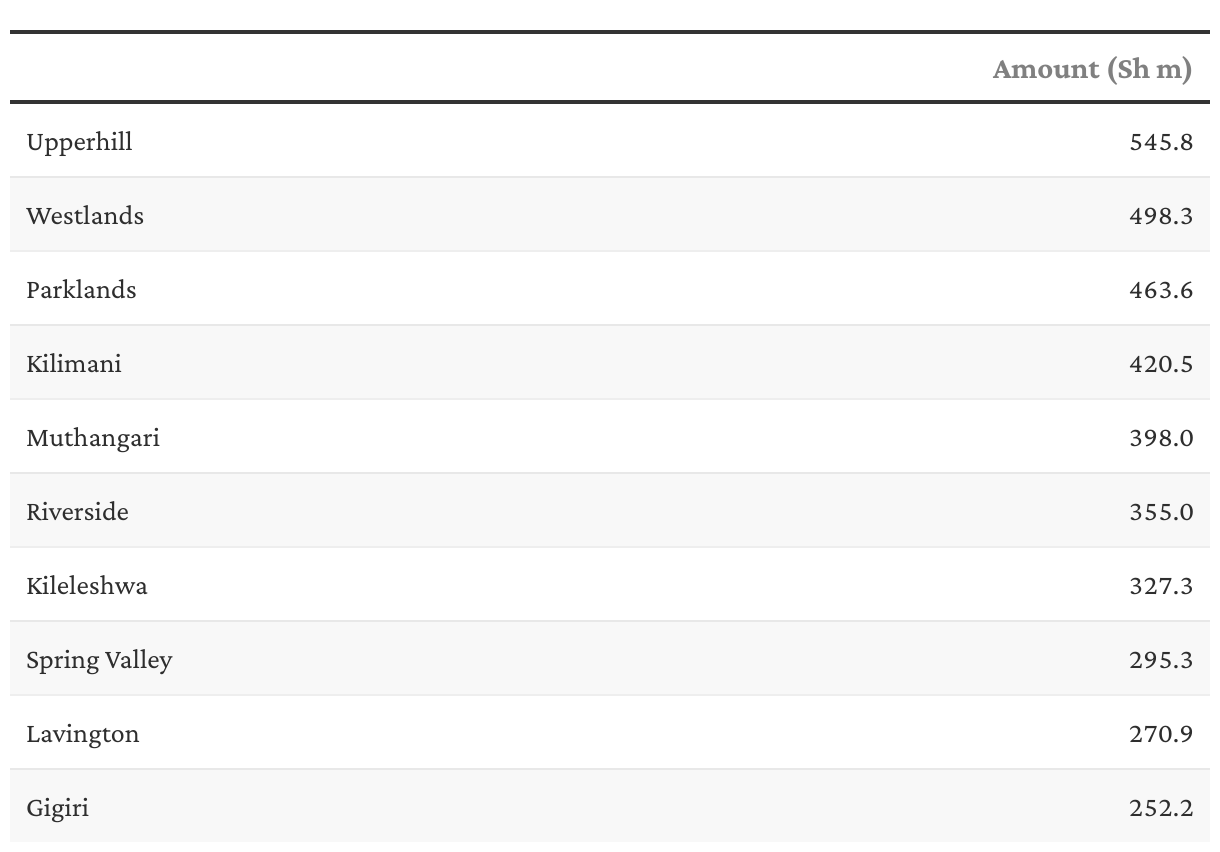Select the 270.9 Lavington amount

click(x=1161, y=734)
